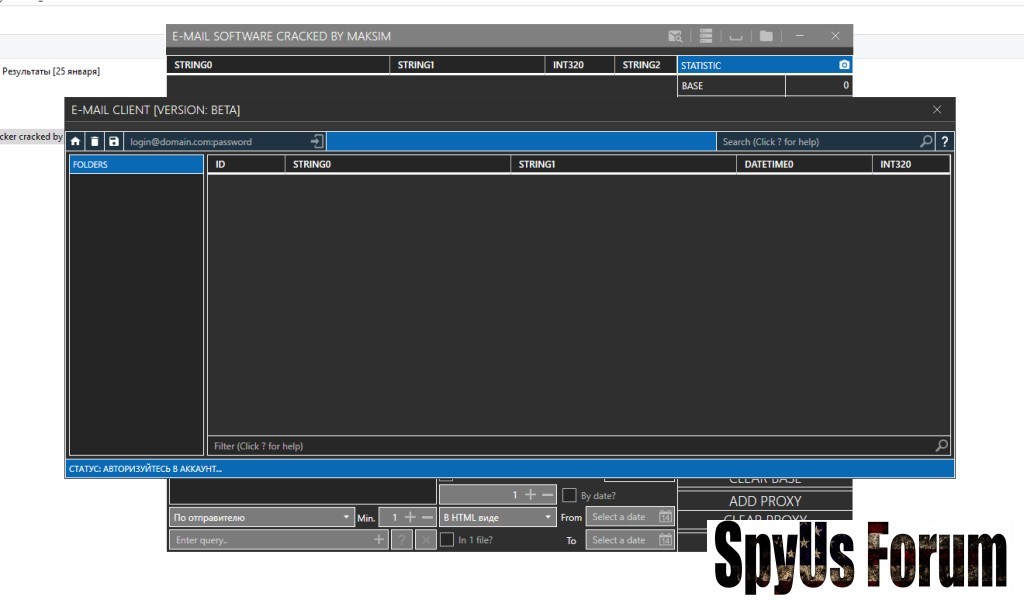Click the floppy disk save icon
Image resolution: width=1024 pixels, height=607 pixels.
coord(114,142)
